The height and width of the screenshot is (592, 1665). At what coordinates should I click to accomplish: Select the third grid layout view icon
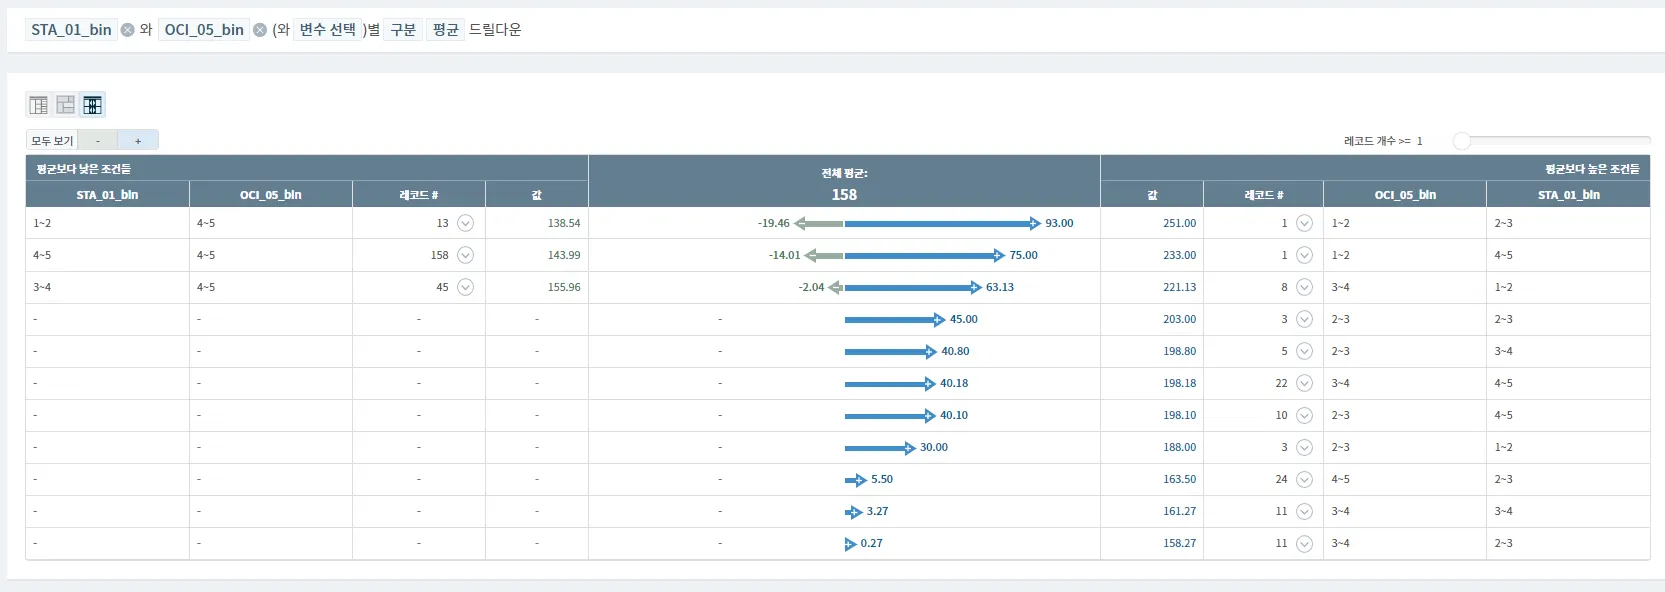coord(93,105)
